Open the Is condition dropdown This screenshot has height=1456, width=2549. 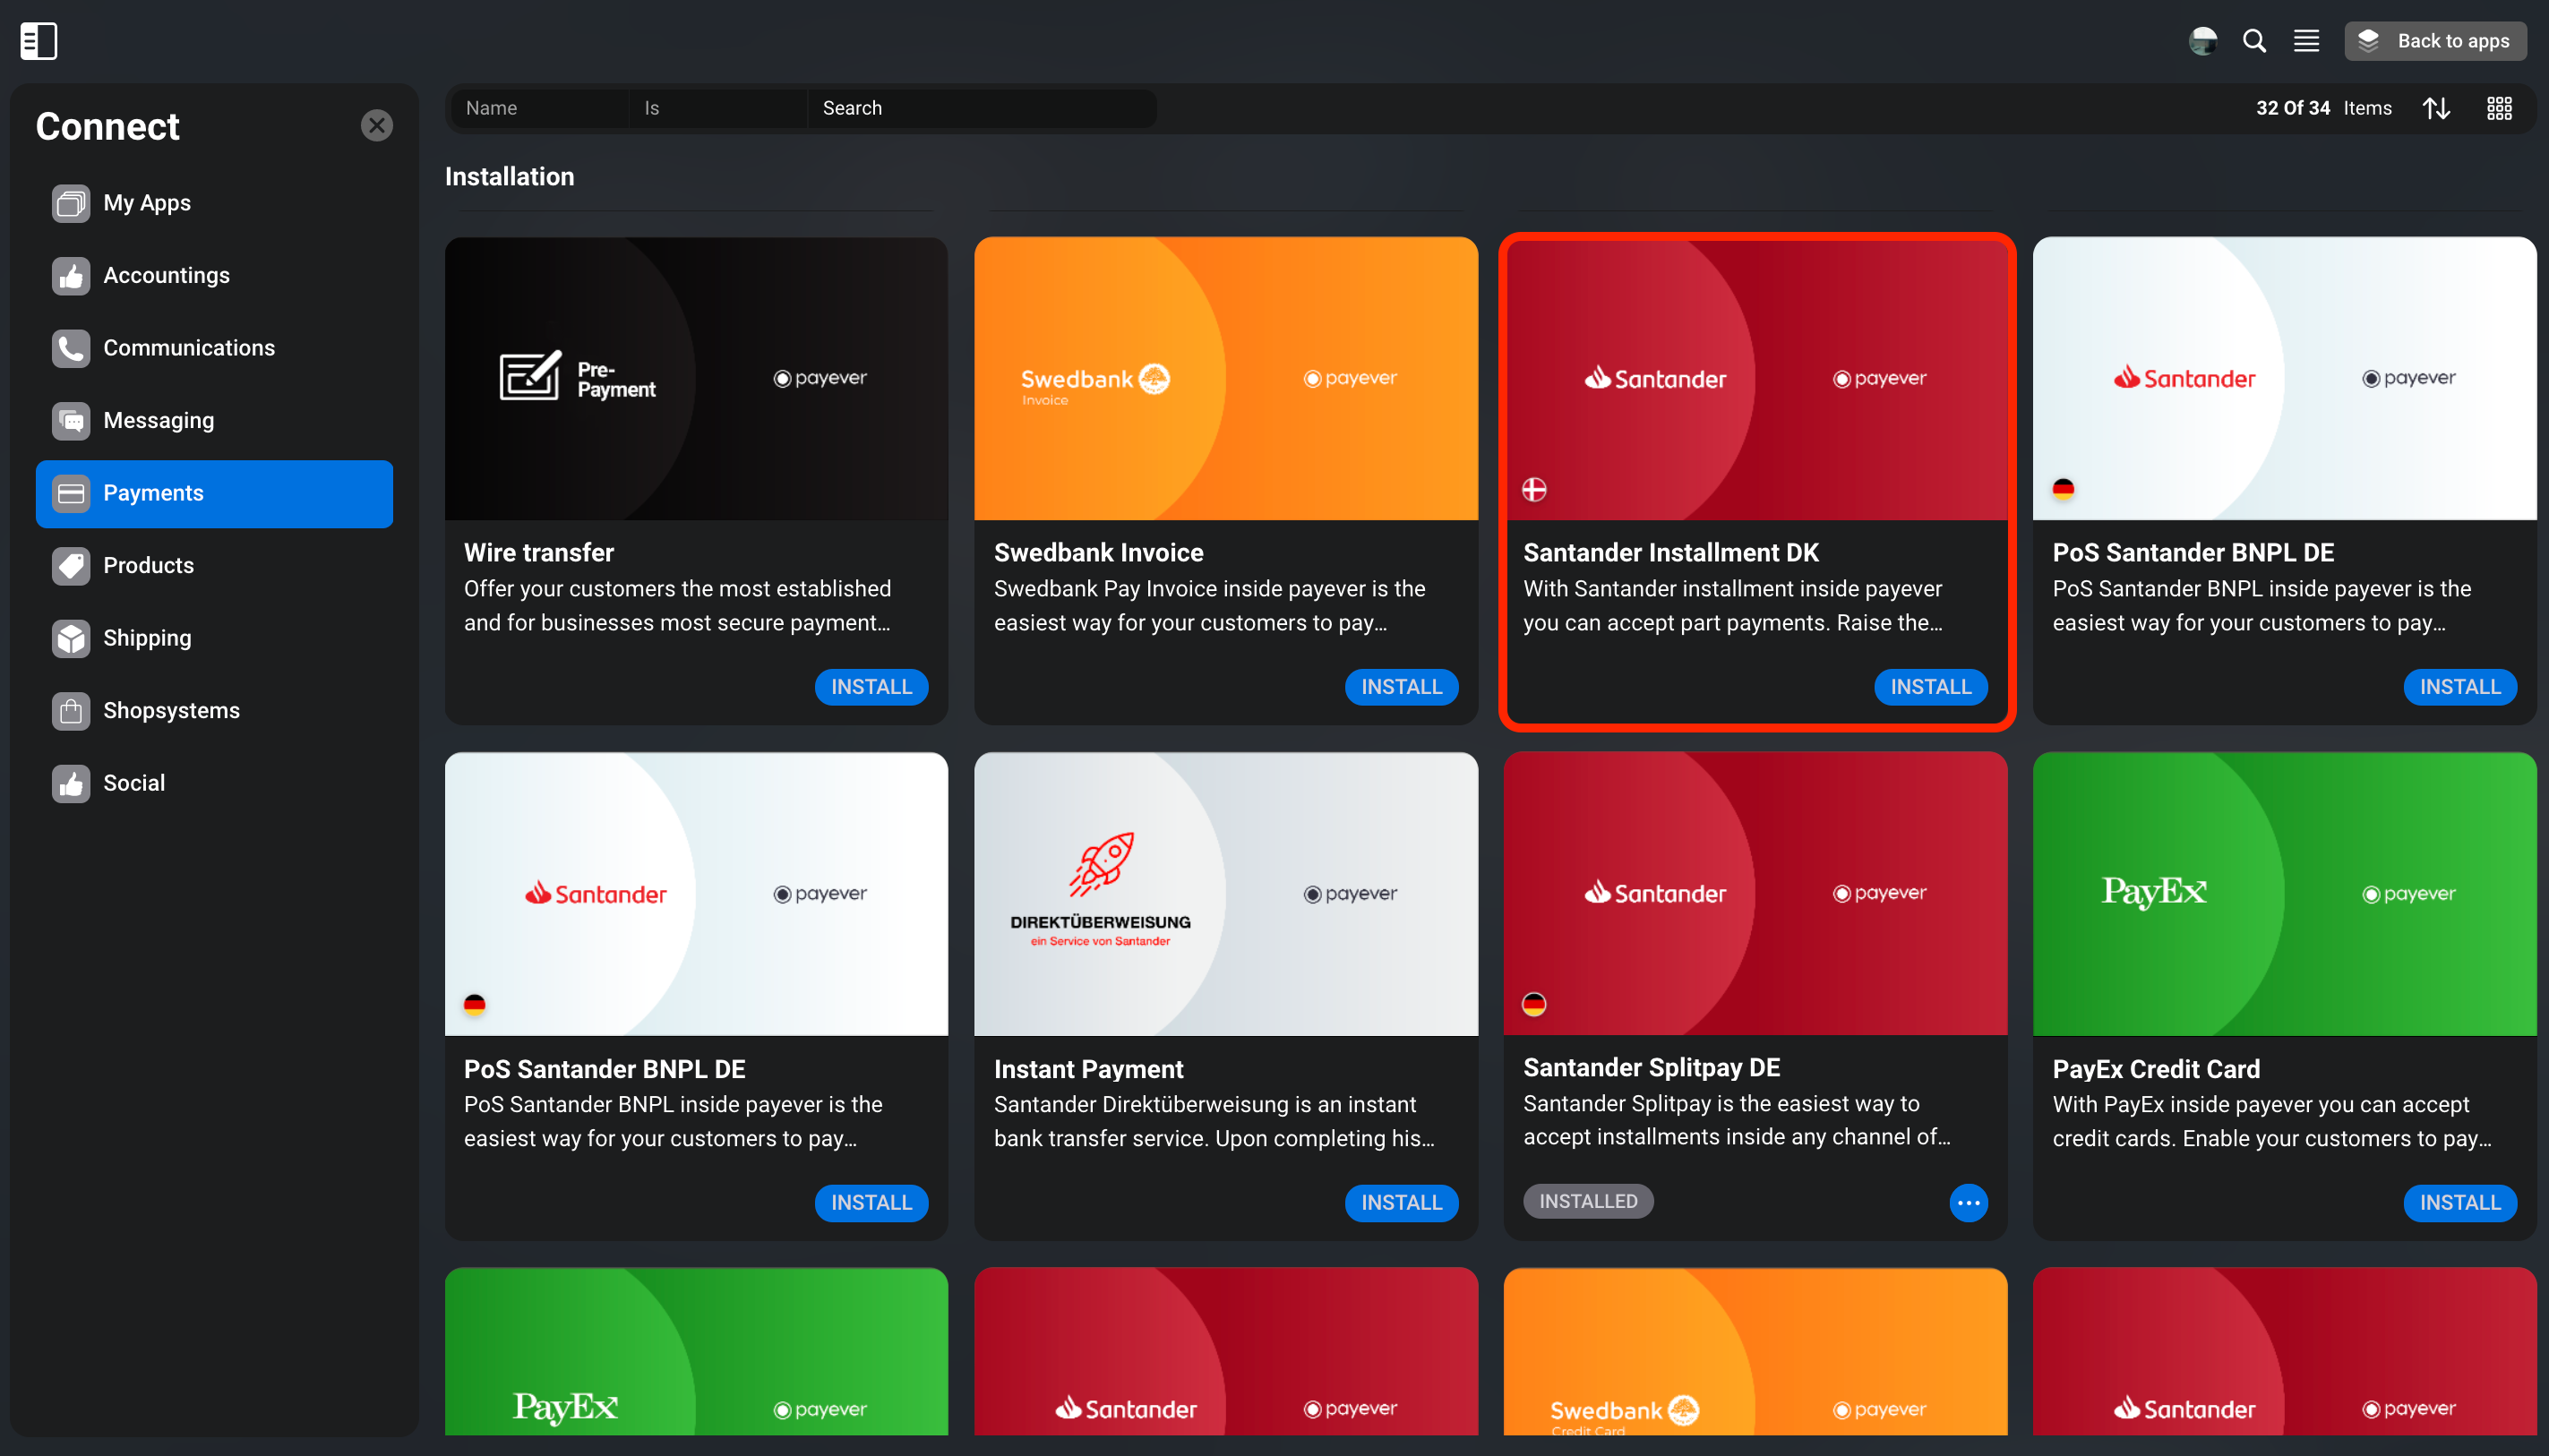[x=718, y=108]
